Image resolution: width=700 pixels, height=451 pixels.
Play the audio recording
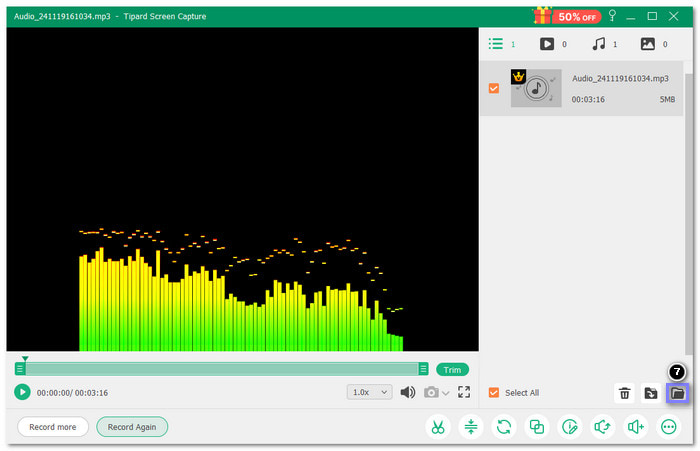22,392
